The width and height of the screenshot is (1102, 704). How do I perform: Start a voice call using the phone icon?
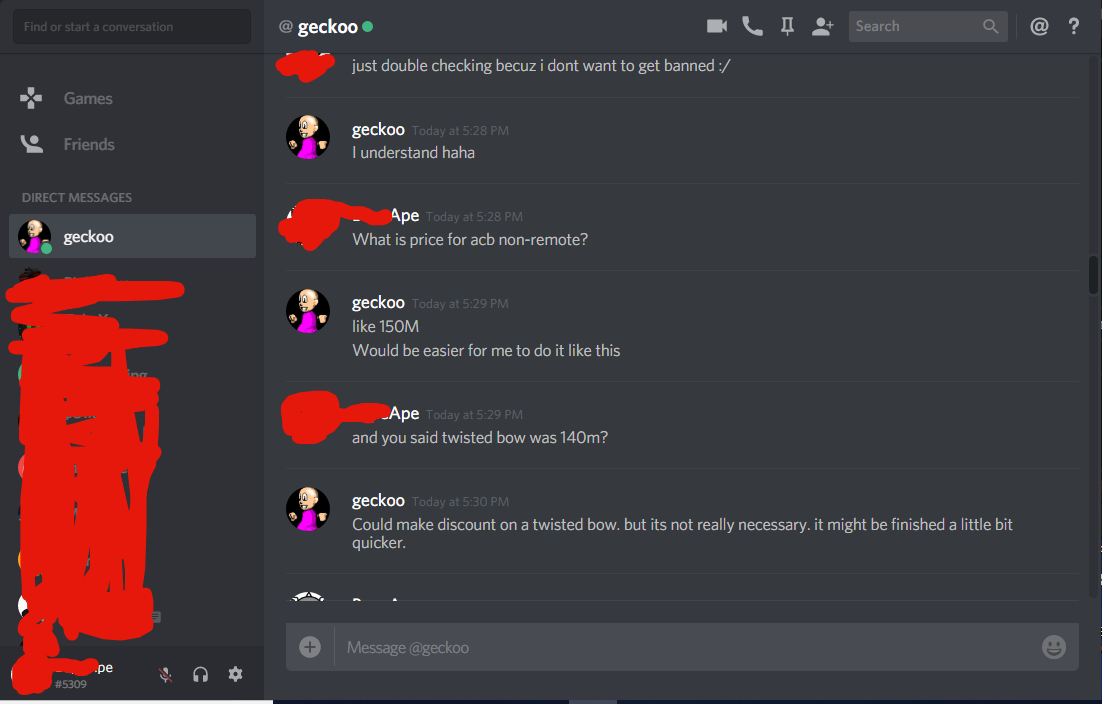click(x=752, y=27)
